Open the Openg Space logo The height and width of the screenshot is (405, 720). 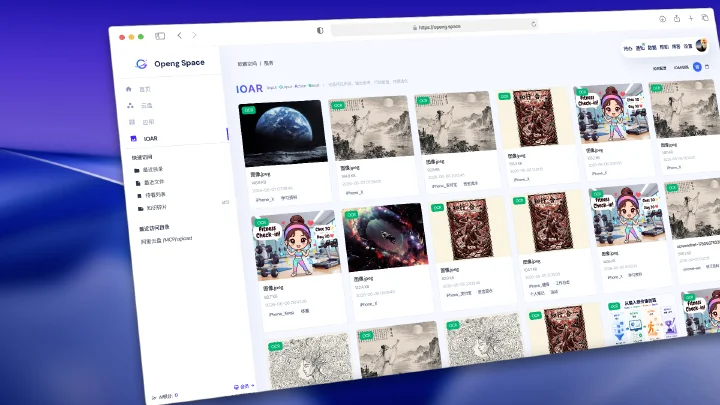click(x=170, y=63)
